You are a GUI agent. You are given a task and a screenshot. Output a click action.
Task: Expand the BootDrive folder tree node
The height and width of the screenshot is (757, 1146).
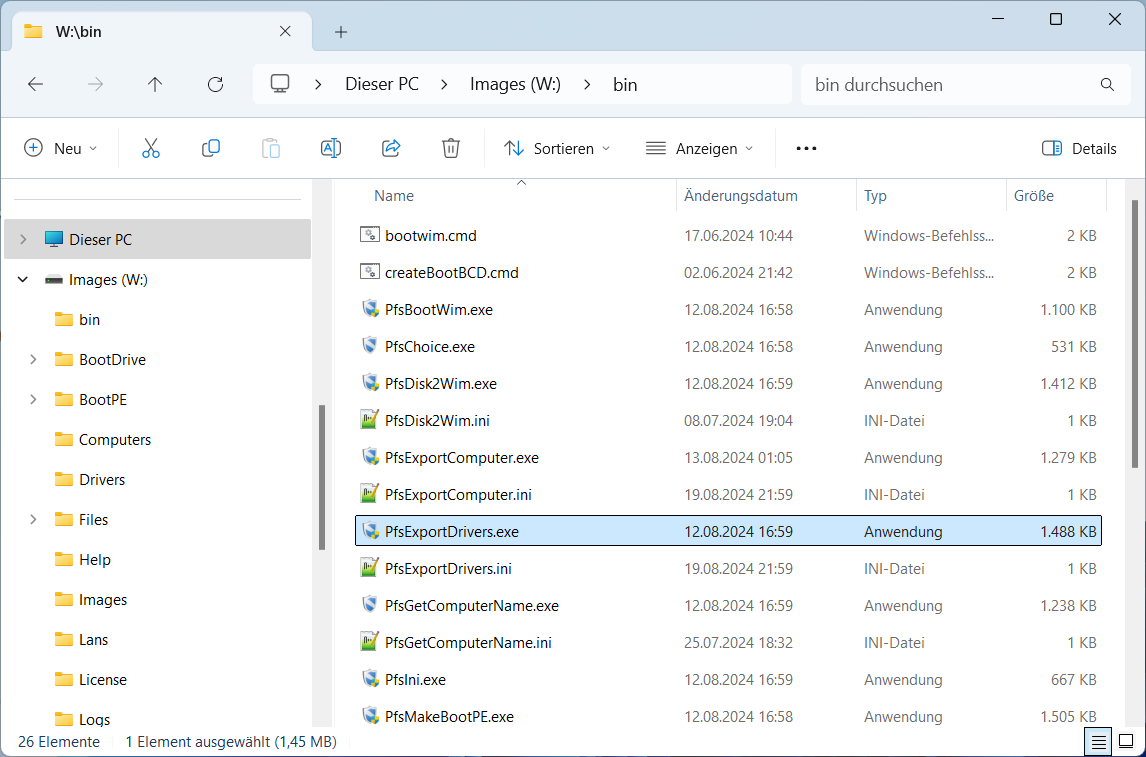click(x=33, y=359)
